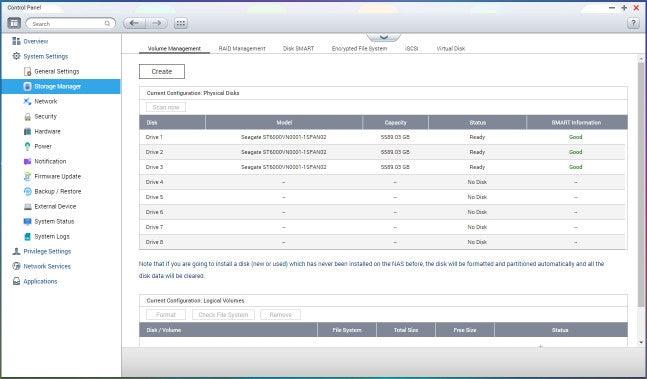This screenshot has width=647, height=379.
Task: Click the SMART Information column header
Action: (x=576, y=122)
